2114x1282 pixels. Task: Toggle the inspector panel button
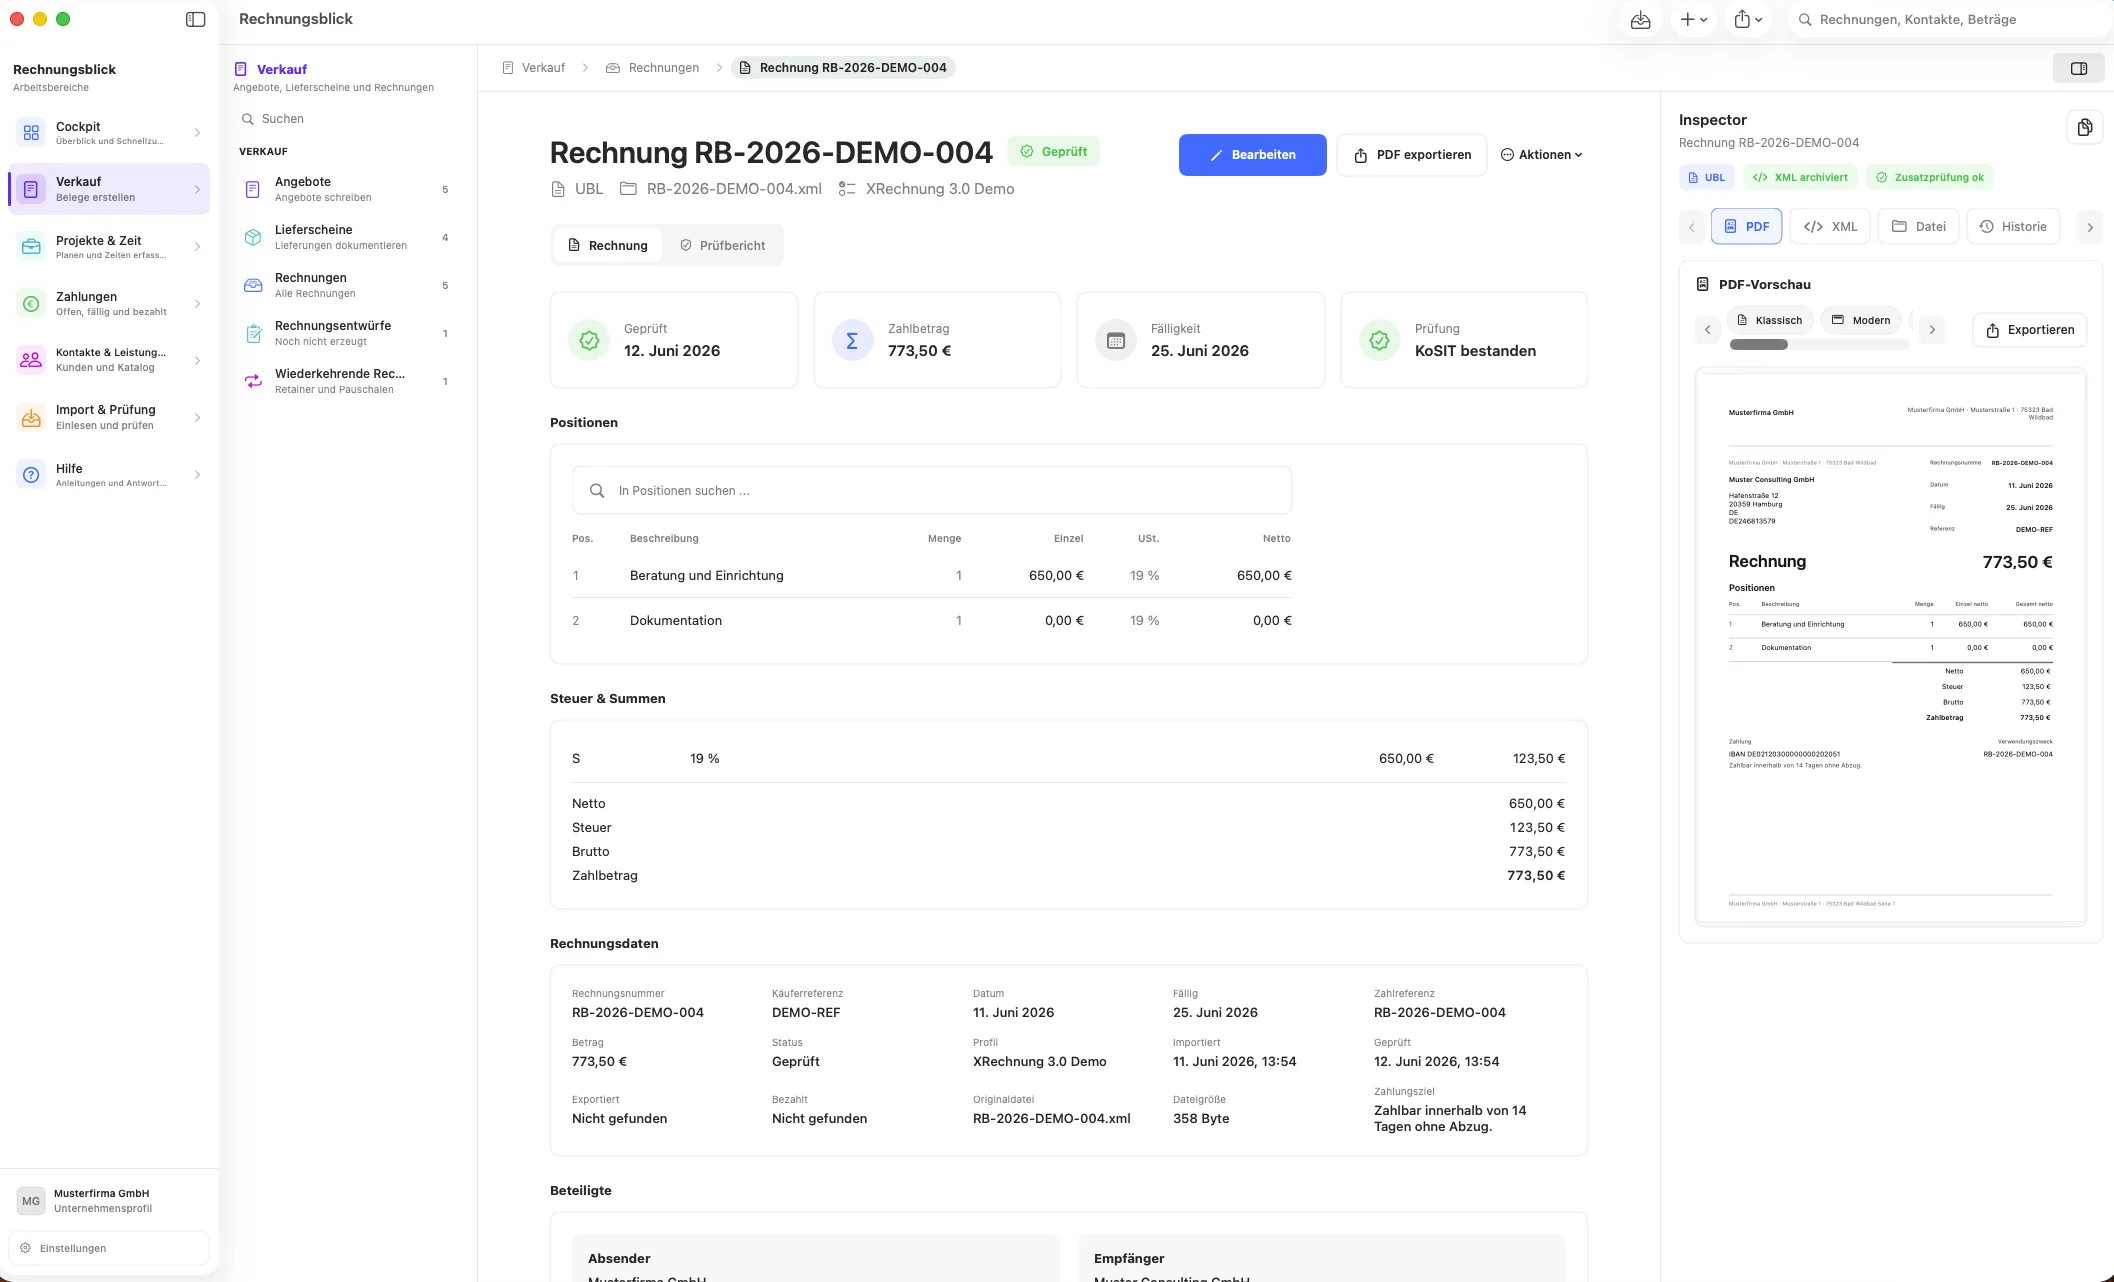click(2079, 68)
